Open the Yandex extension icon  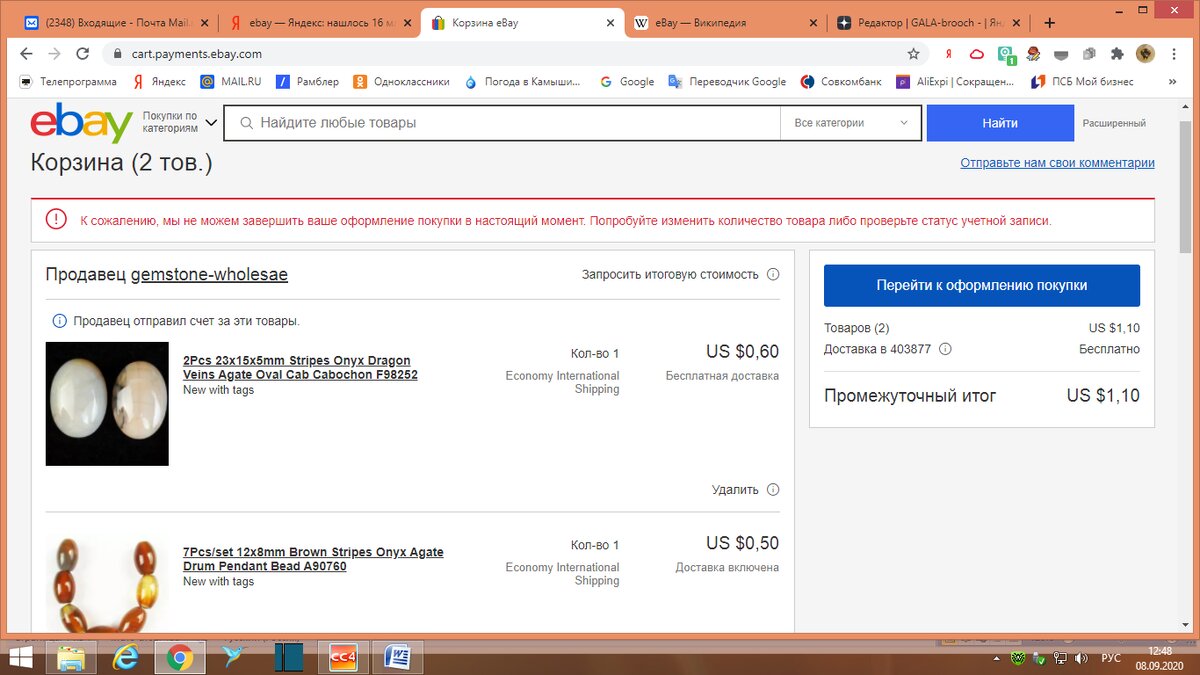pos(948,54)
